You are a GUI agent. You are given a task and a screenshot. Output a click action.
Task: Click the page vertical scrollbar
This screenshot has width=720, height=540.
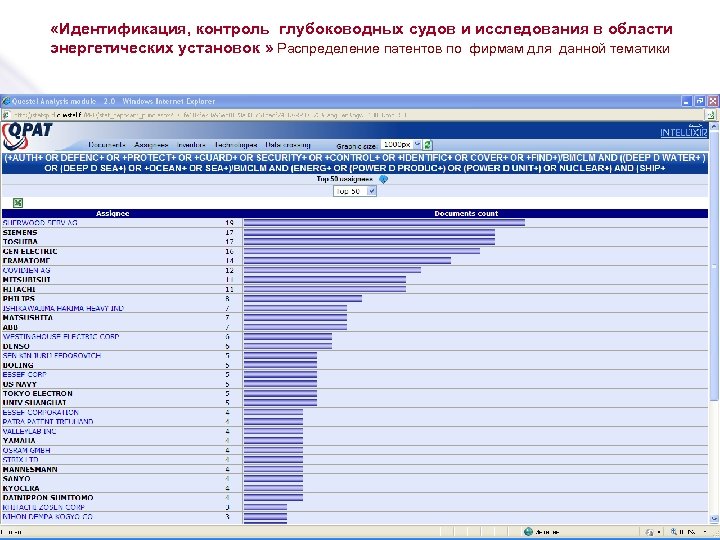(x=714, y=321)
